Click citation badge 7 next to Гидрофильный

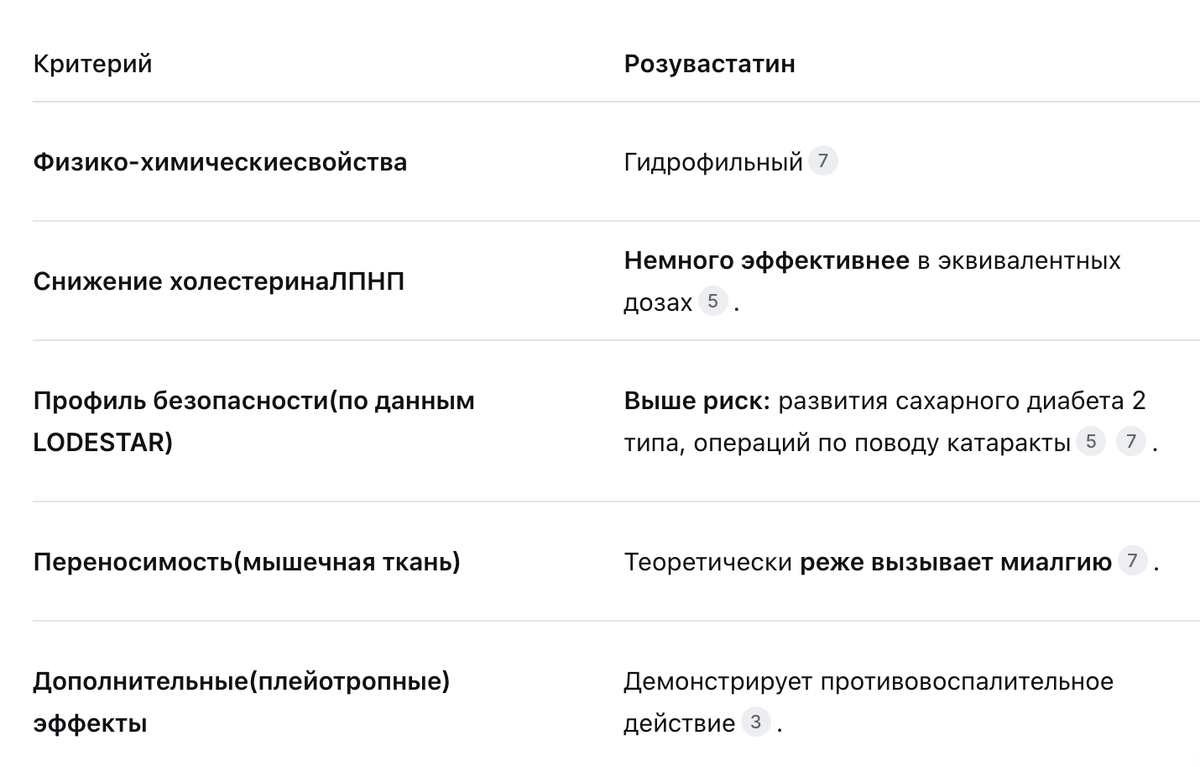point(822,161)
